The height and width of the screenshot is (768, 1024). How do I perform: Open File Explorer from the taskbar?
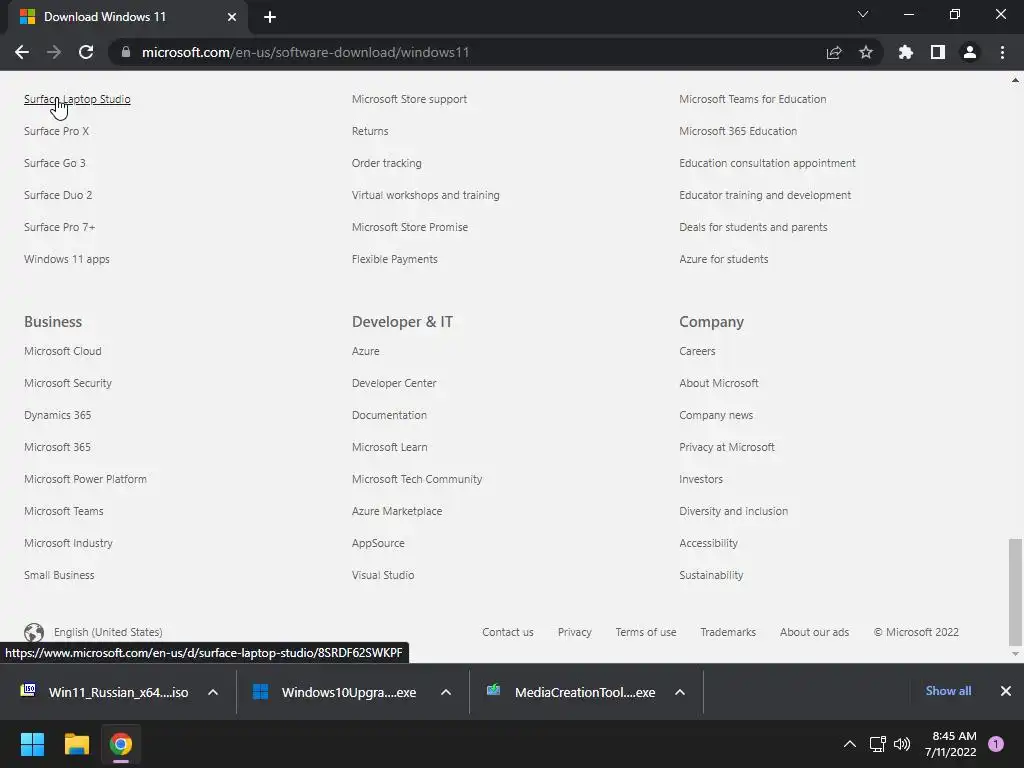click(76, 744)
